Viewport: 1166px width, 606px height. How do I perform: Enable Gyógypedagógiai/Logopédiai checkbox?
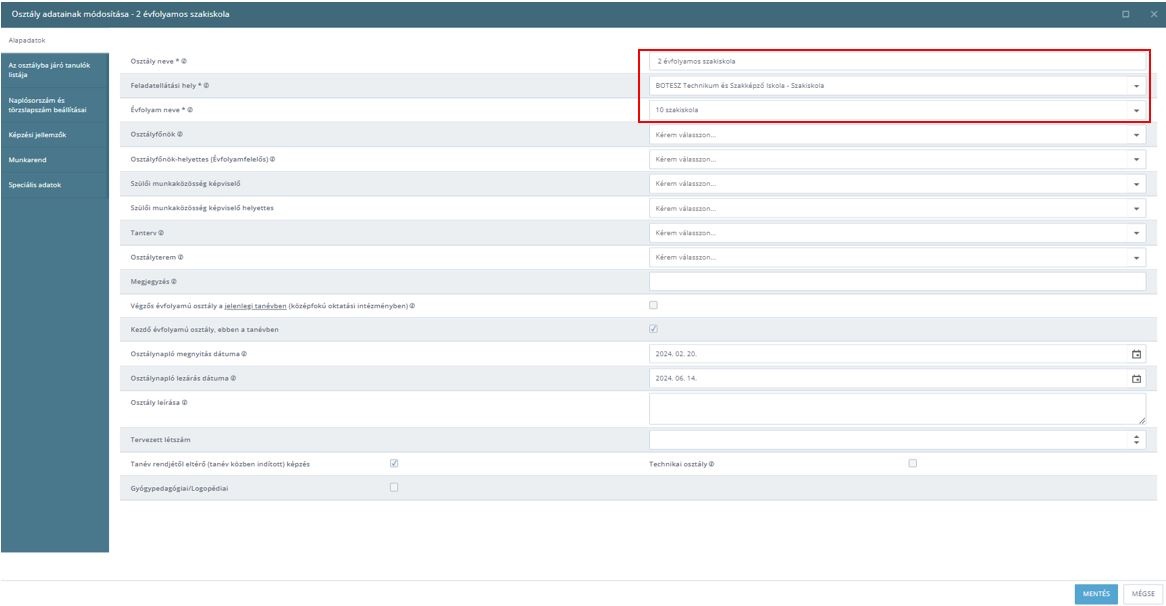coord(393,488)
